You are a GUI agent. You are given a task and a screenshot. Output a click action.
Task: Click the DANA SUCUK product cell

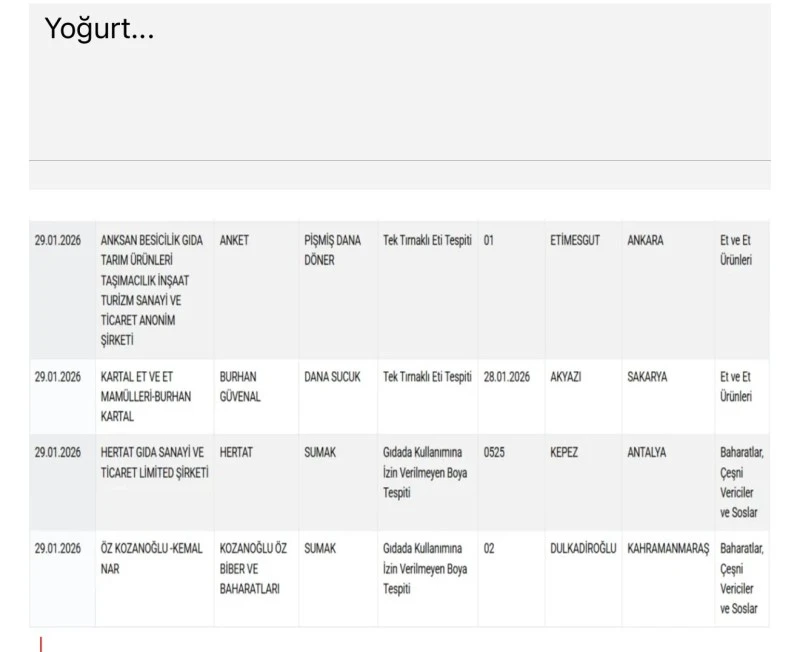tap(333, 377)
